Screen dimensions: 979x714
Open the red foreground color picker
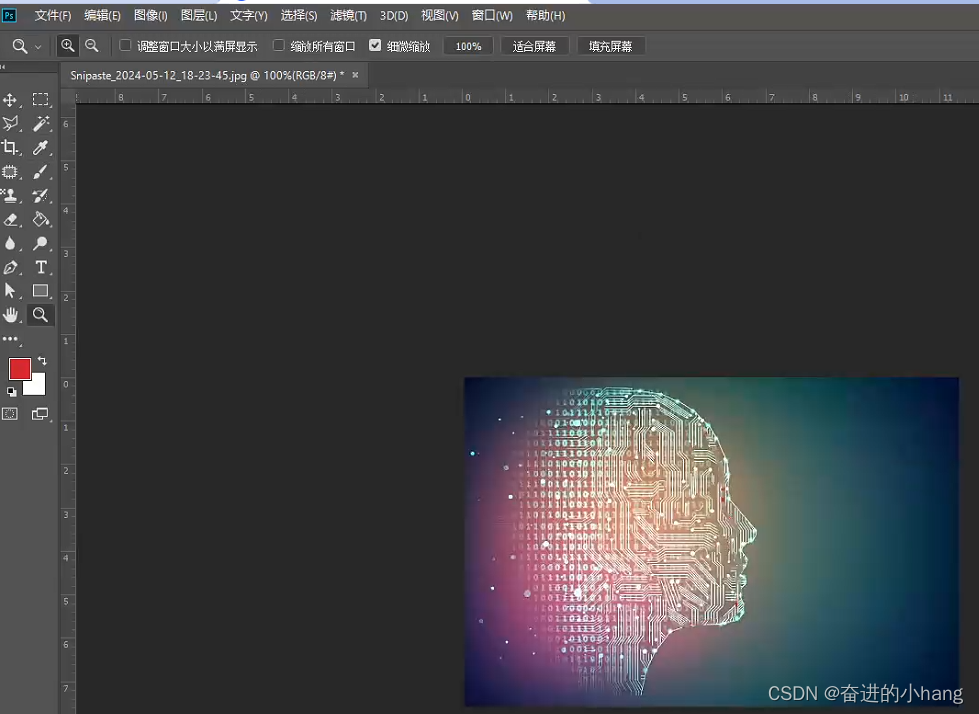(19, 369)
